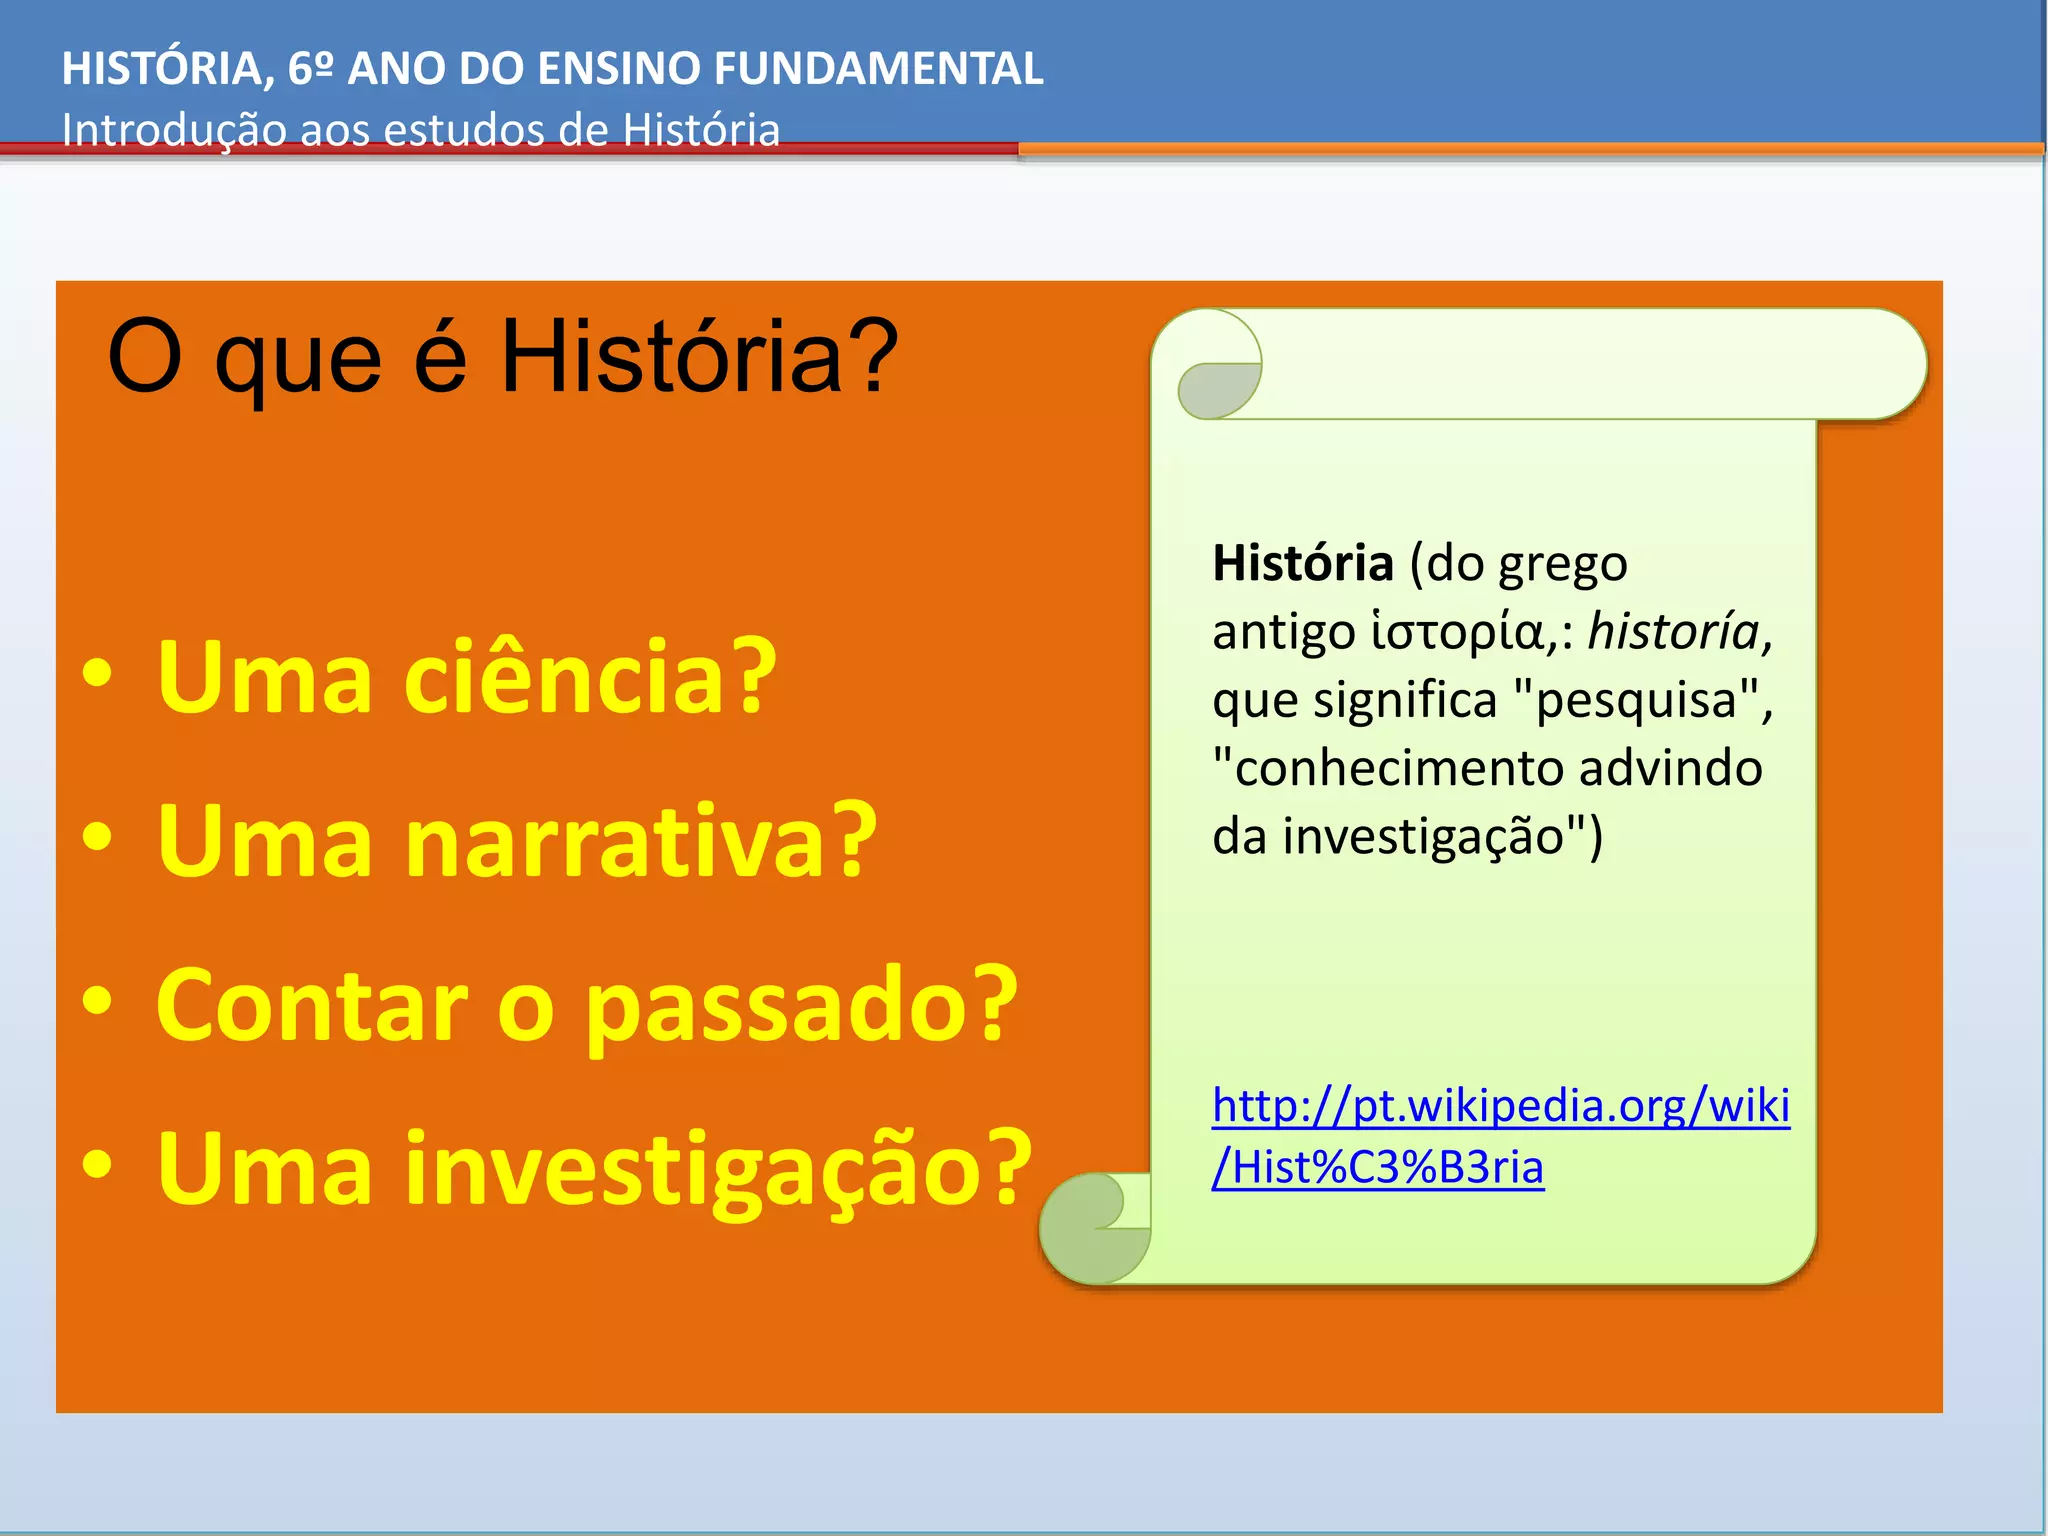This screenshot has width=2048, height=1536.
Task: Click header 'HISTÓRIA, 6º ANO DO ENSINO FUNDAMENTAL'
Action: pyautogui.click(x=552, y=69)
